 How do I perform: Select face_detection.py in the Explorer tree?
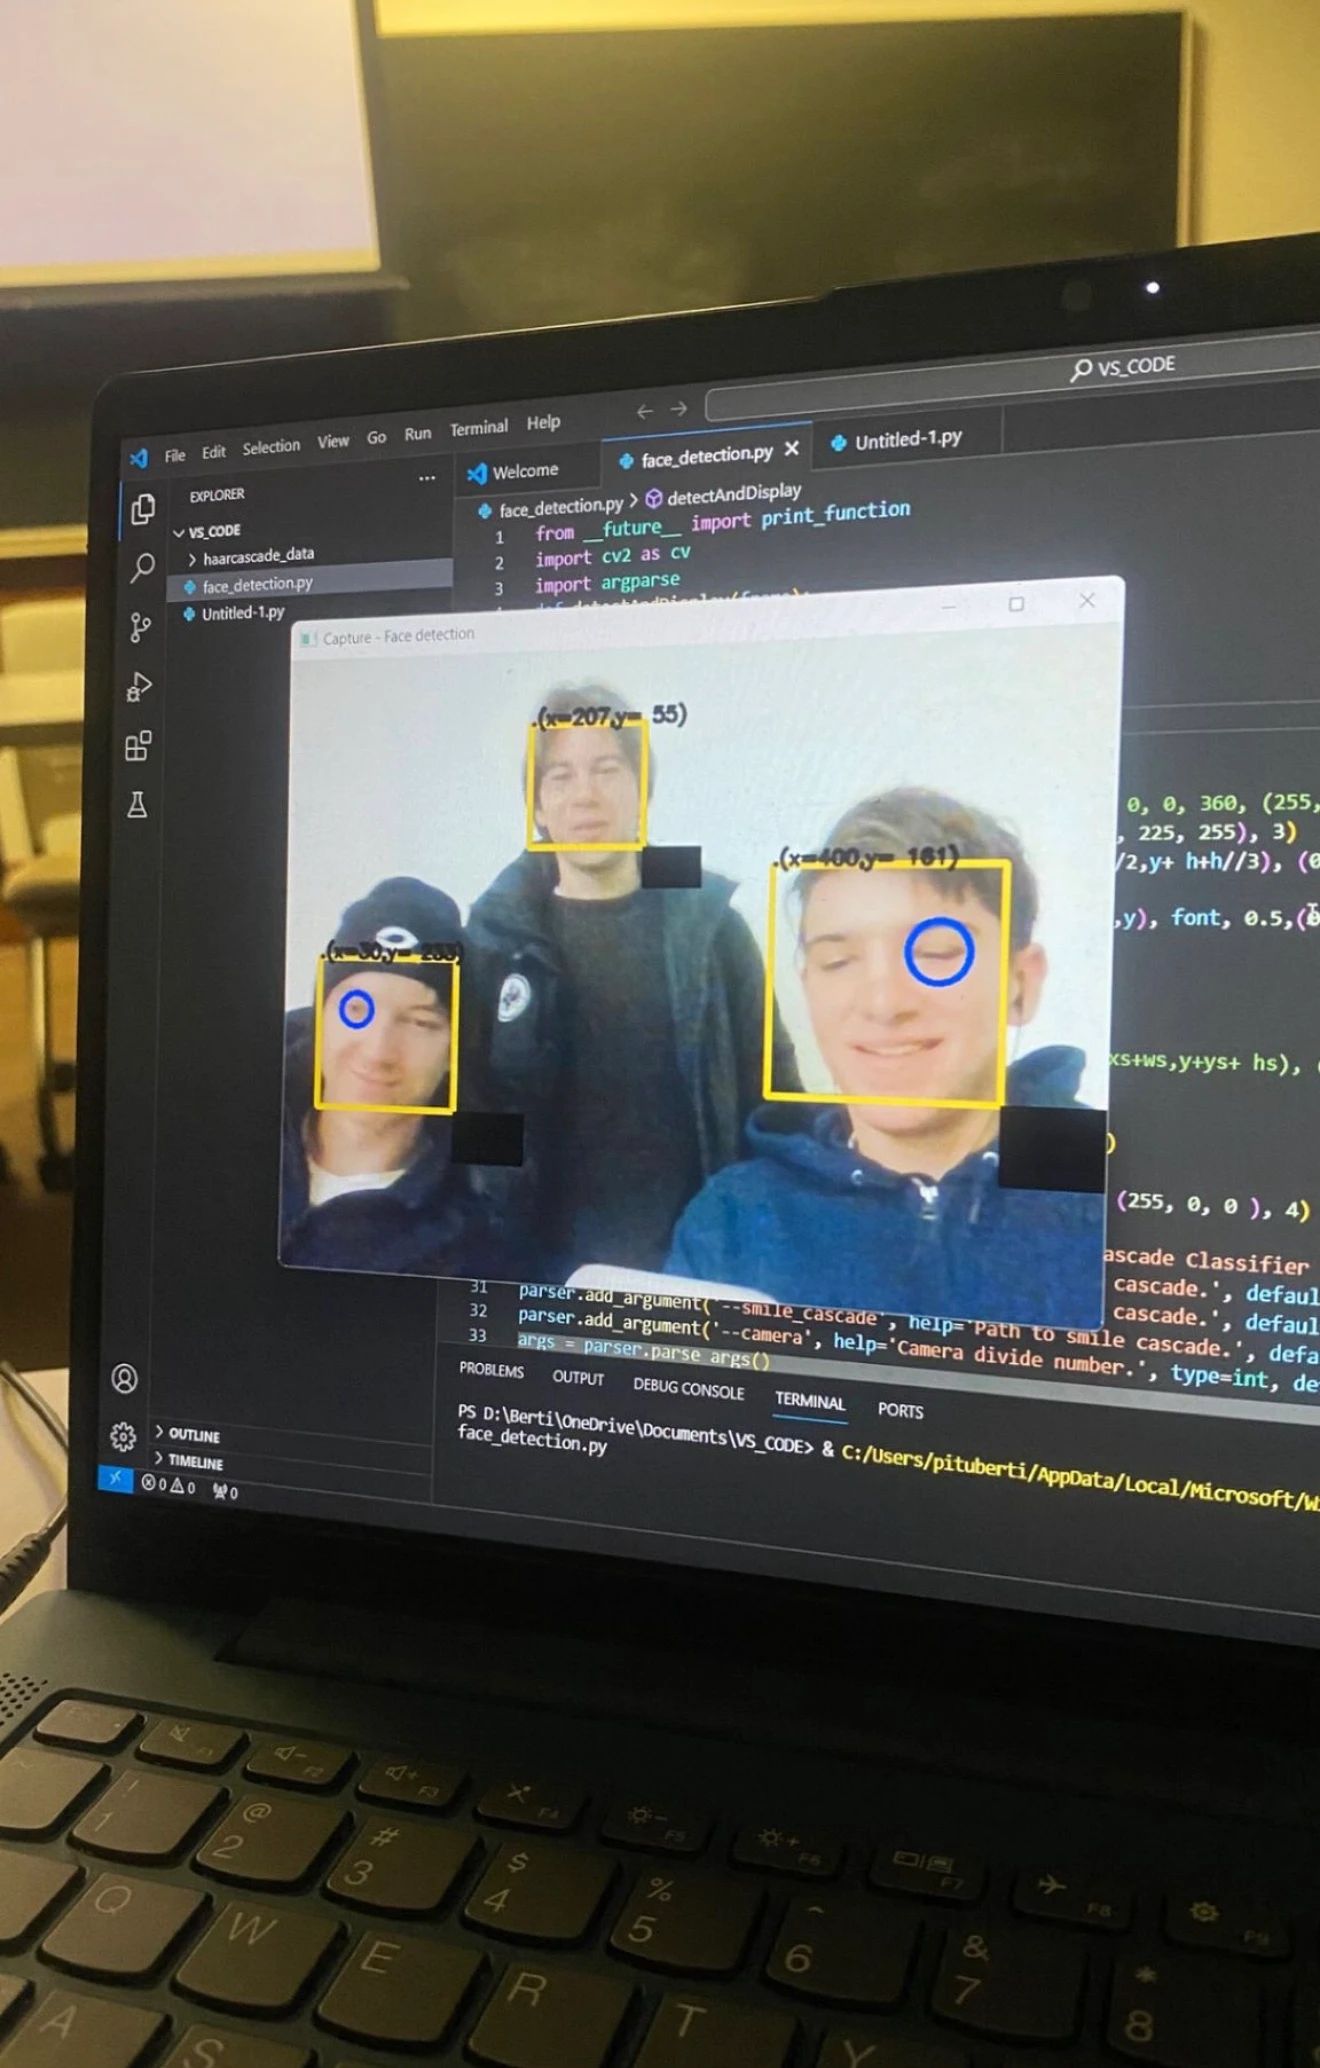(x=311, y=582)
